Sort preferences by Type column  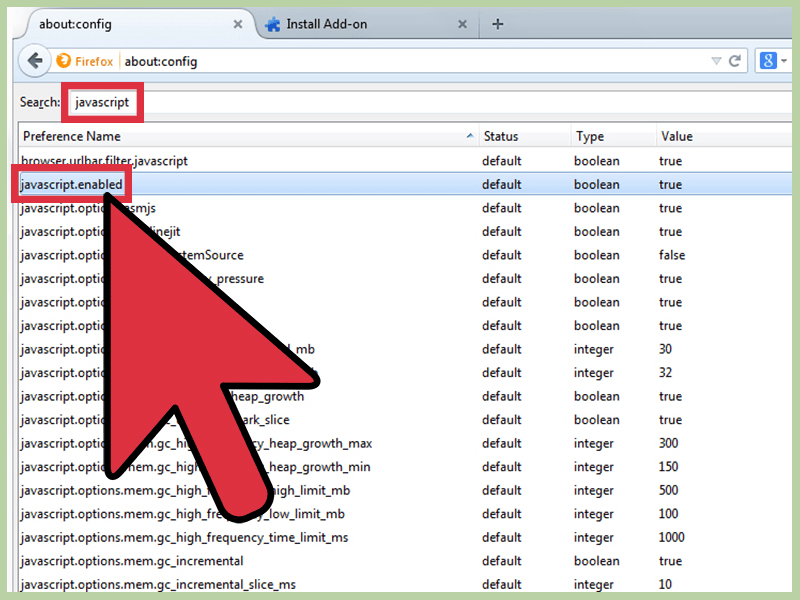tap(590, 136)
